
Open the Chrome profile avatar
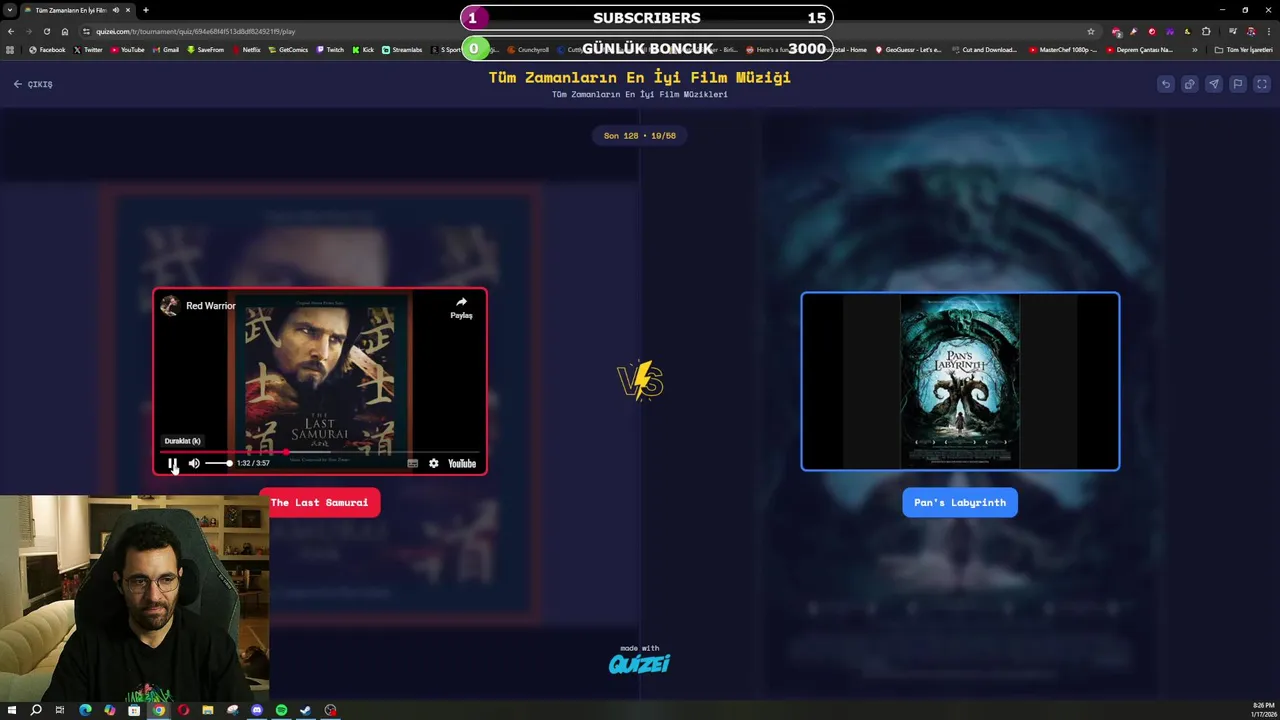(1250, 31)
